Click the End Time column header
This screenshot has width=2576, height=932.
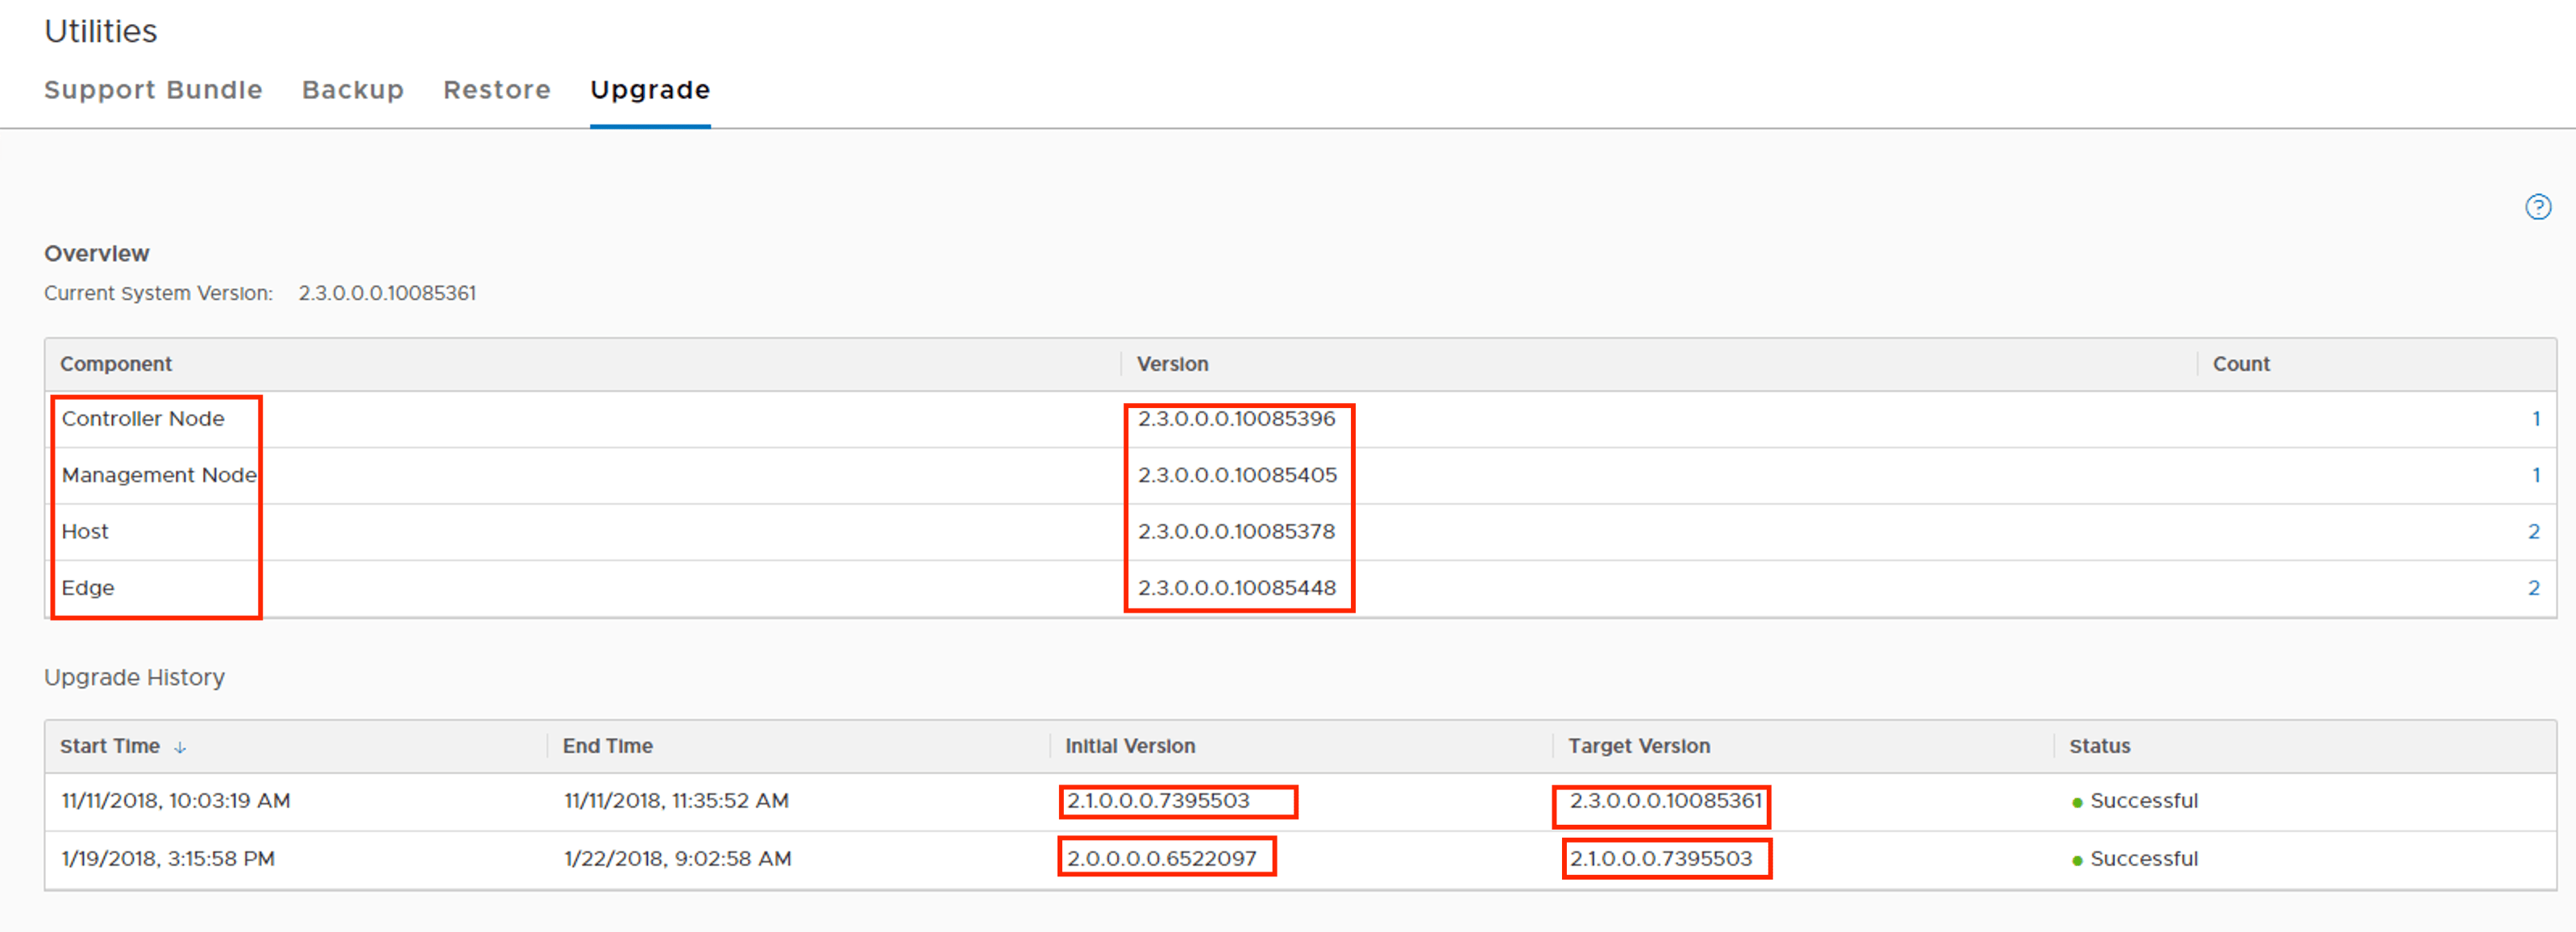(x=607, y=746)
